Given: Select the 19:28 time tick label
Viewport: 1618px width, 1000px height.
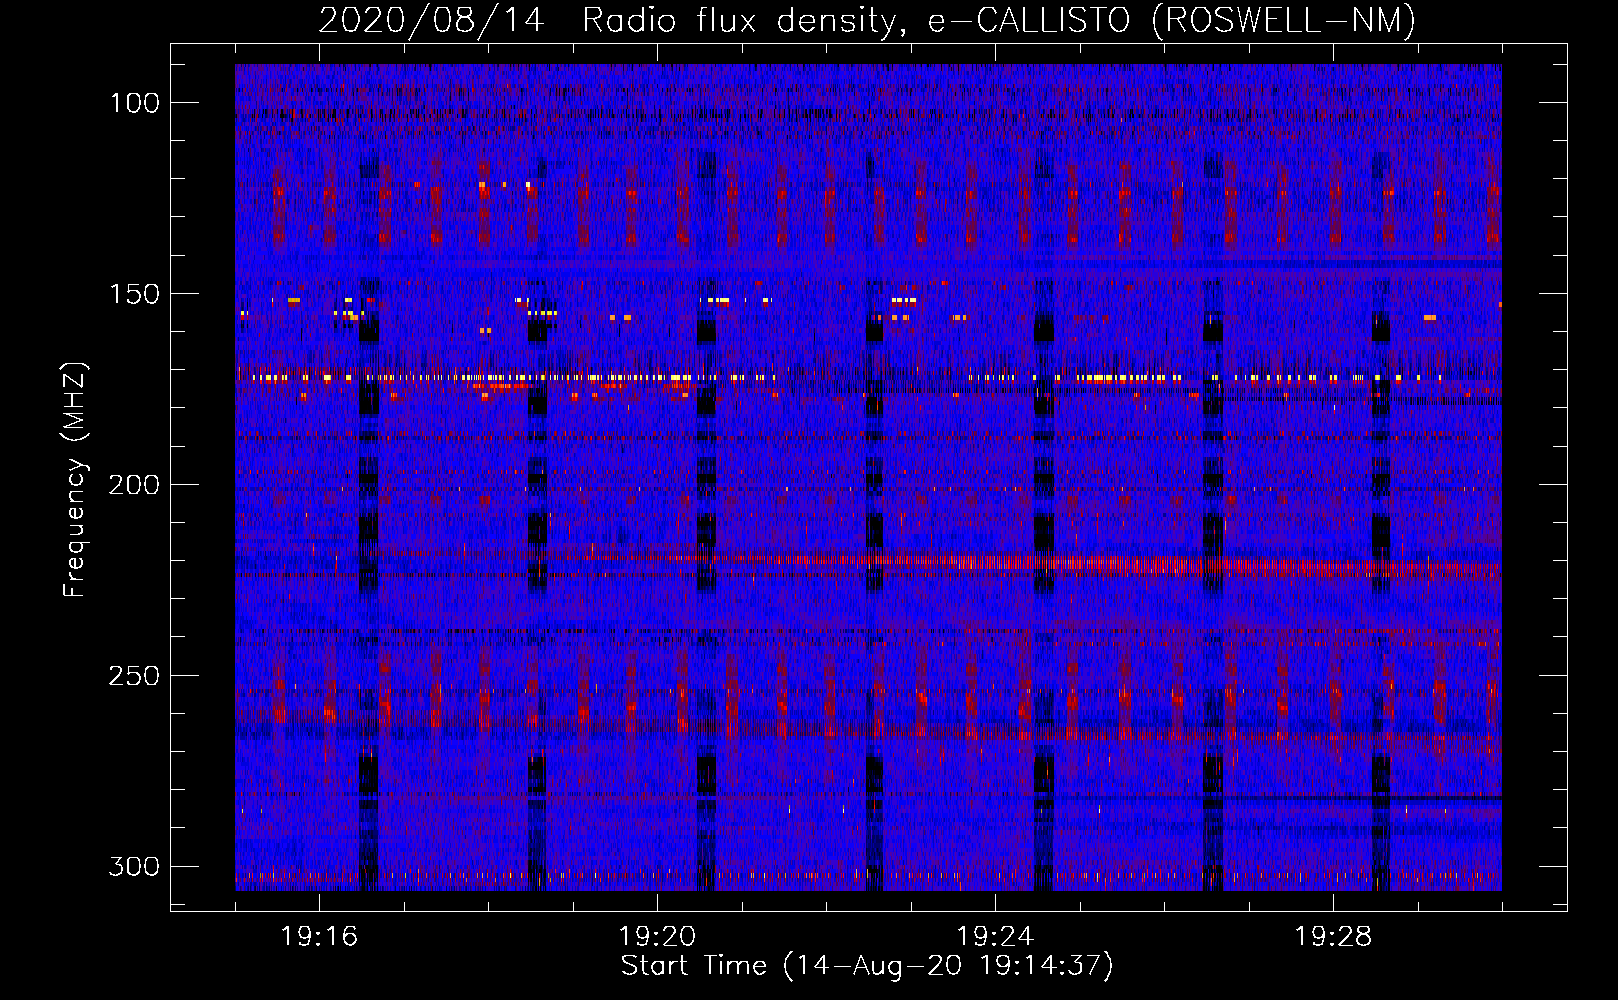Looking at the screenshot, I should coord(1333,937).
